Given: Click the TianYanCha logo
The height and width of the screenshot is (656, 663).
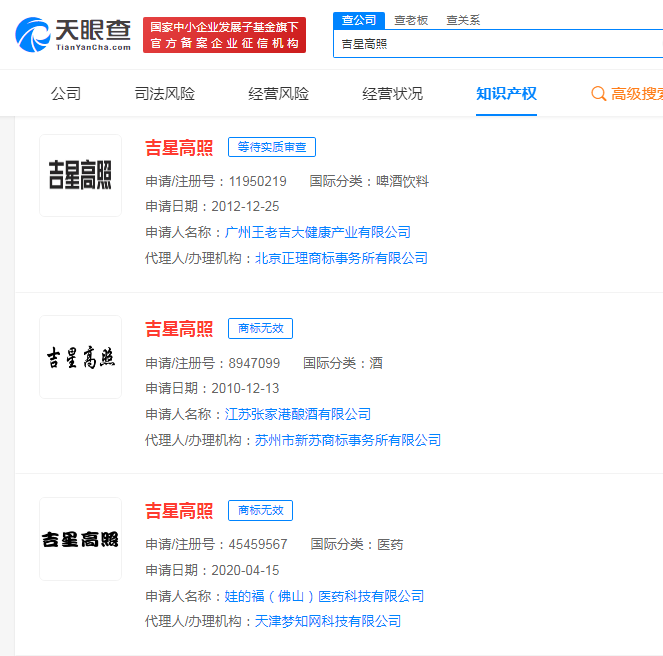Looking at the screenshot, I should [73, 34].
